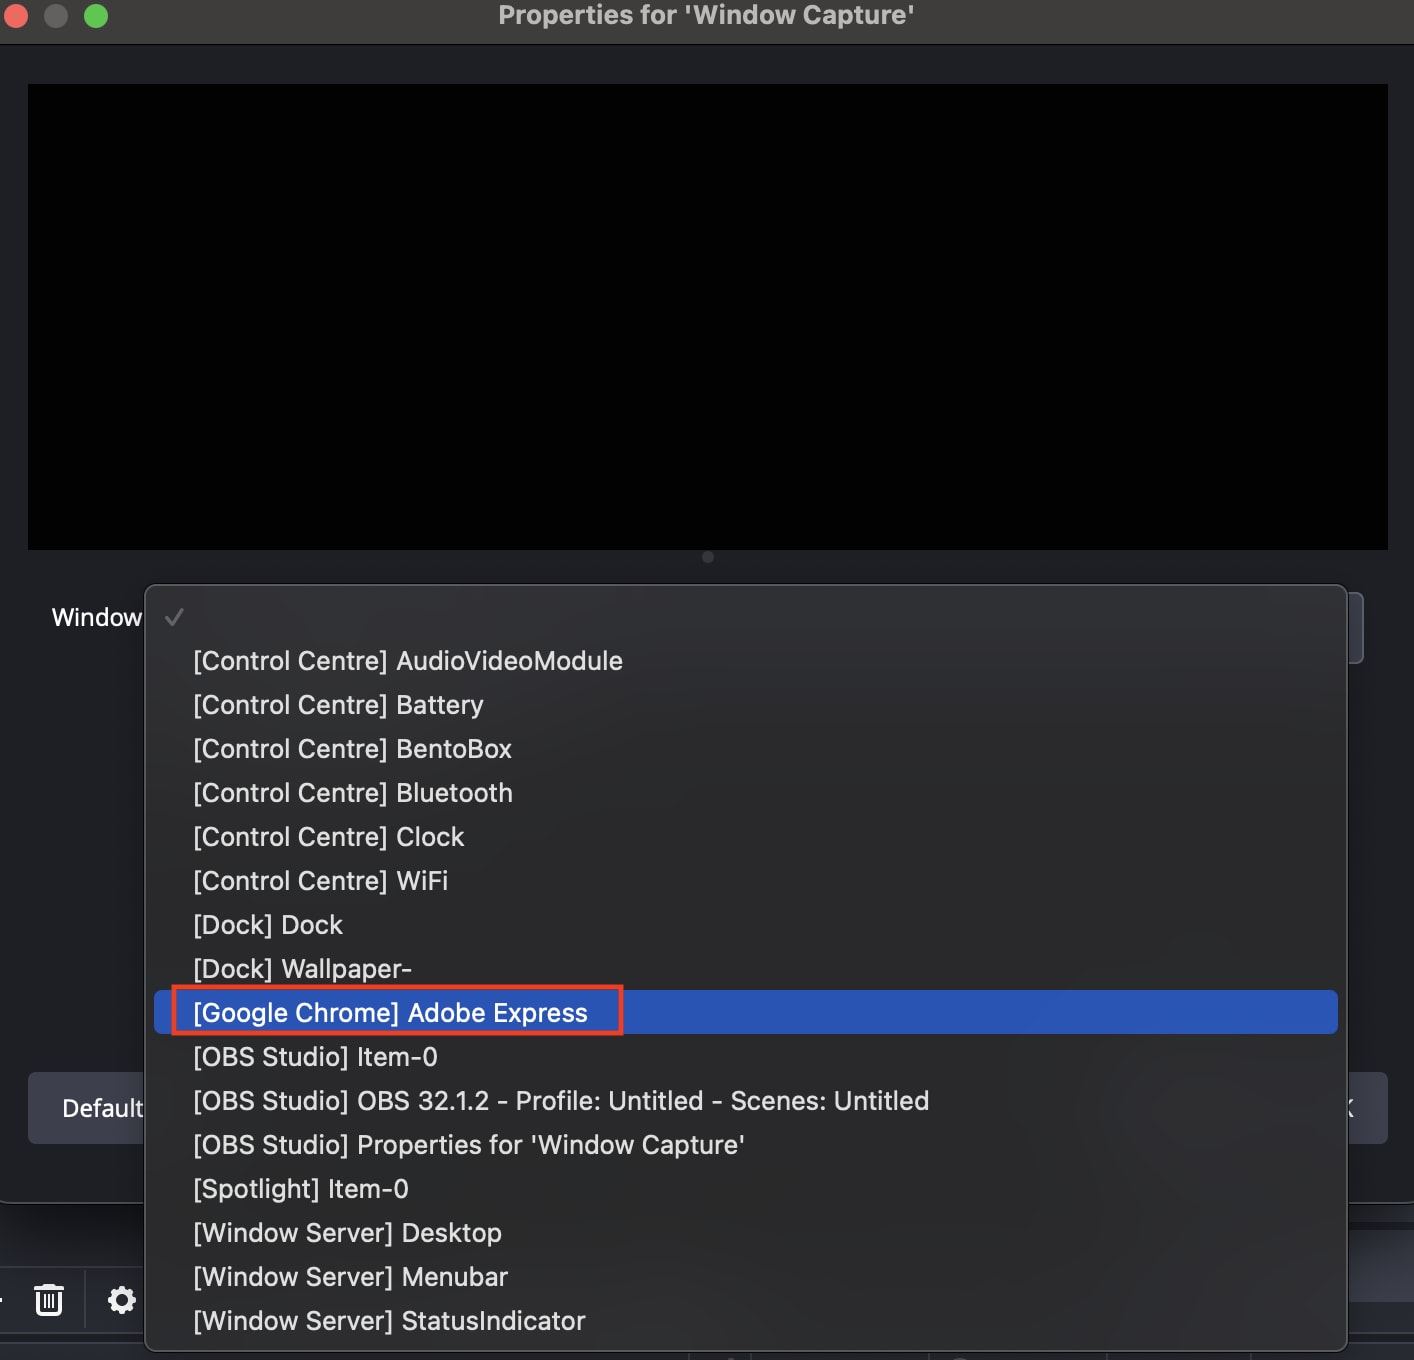Image resolution: width=1414 pixels, height=1360 pixels.
Task: Choose [Control Centre] Clock window
Action: tap(746, 837)
